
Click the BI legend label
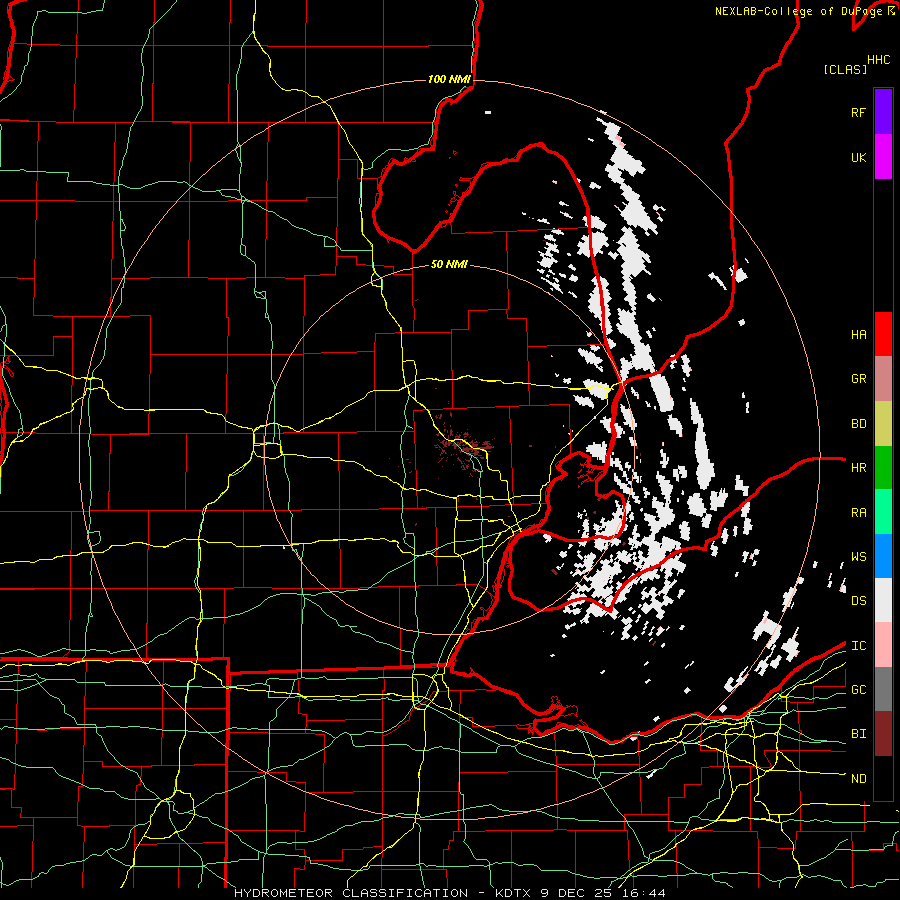(859, 734)
